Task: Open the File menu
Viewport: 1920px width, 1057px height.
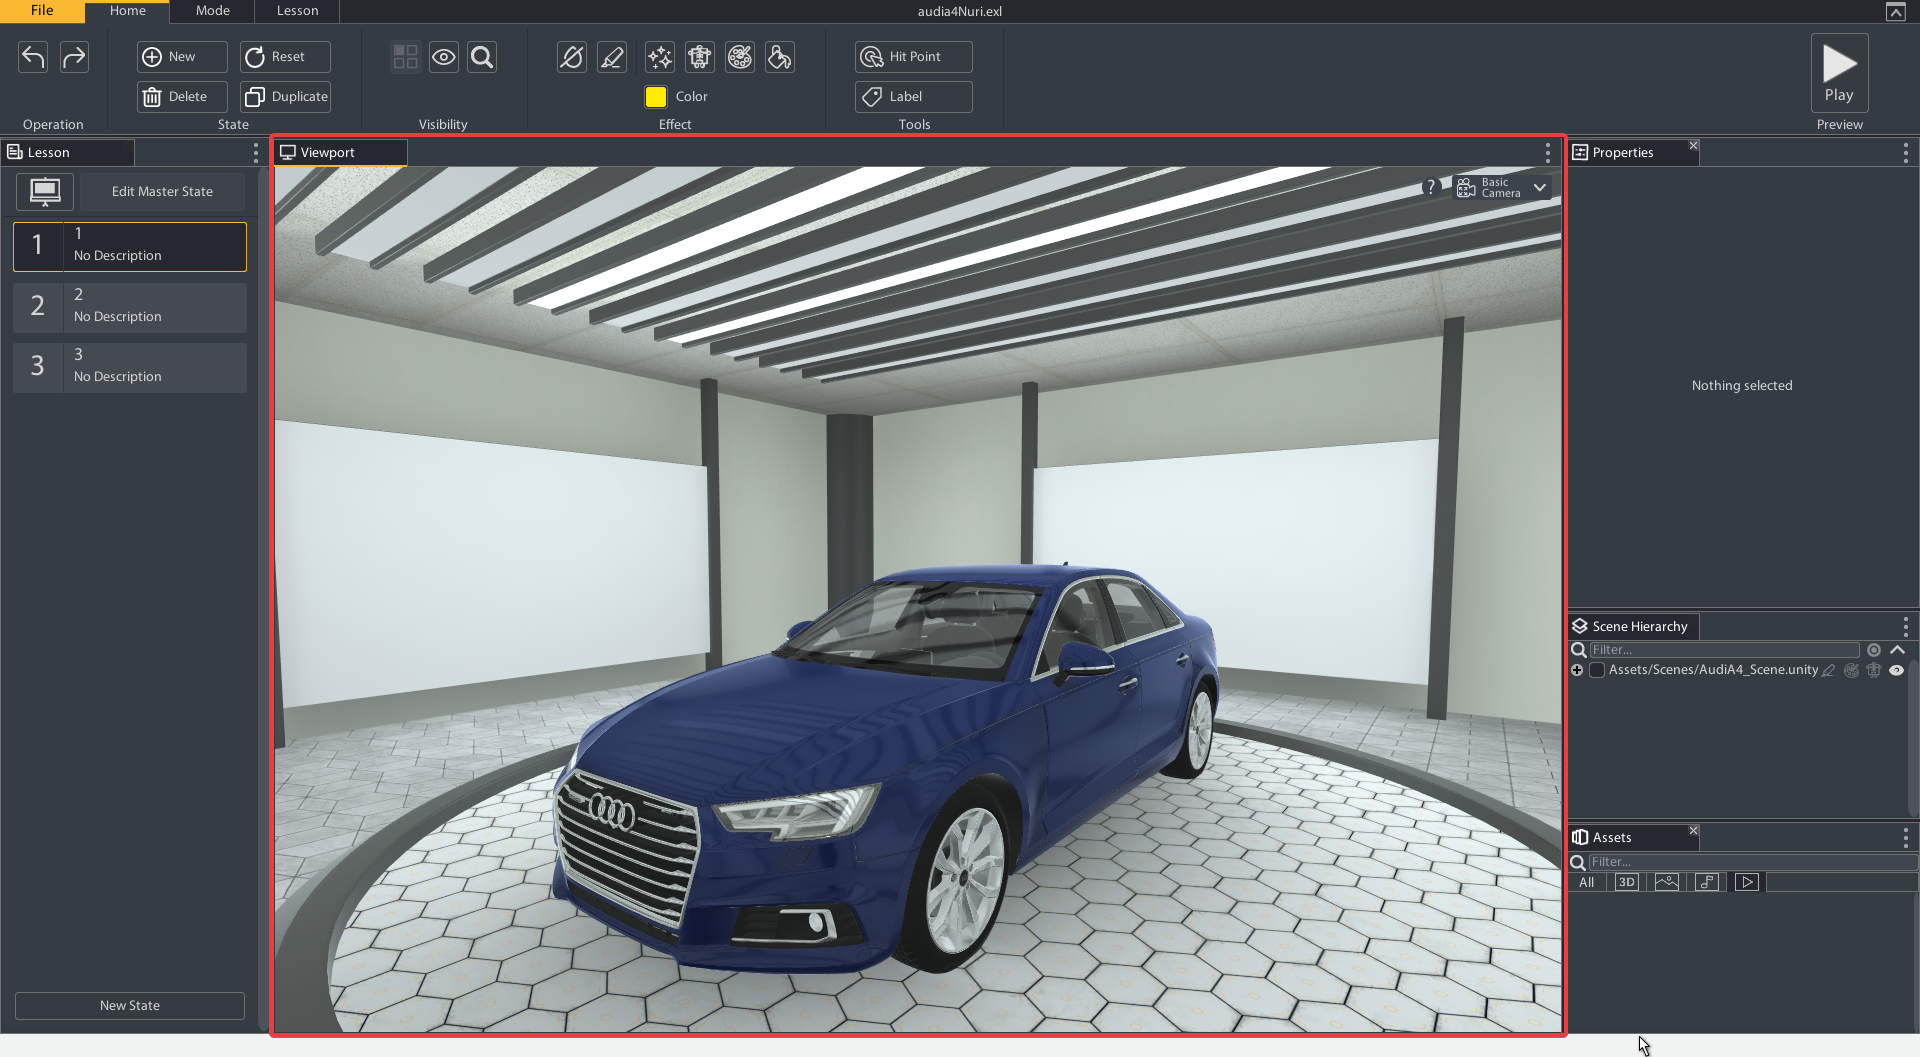Action: (42, 11)
